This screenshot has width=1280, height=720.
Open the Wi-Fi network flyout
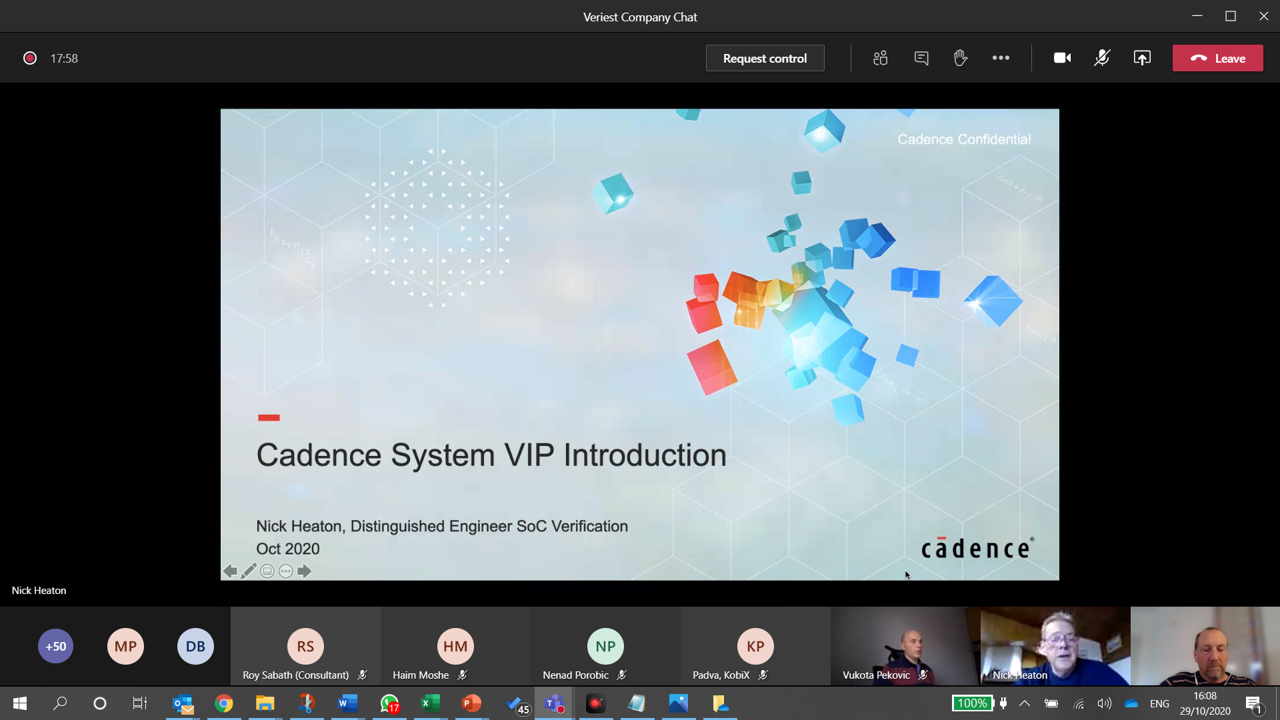pyautogui.click(x=1078, y=703)
